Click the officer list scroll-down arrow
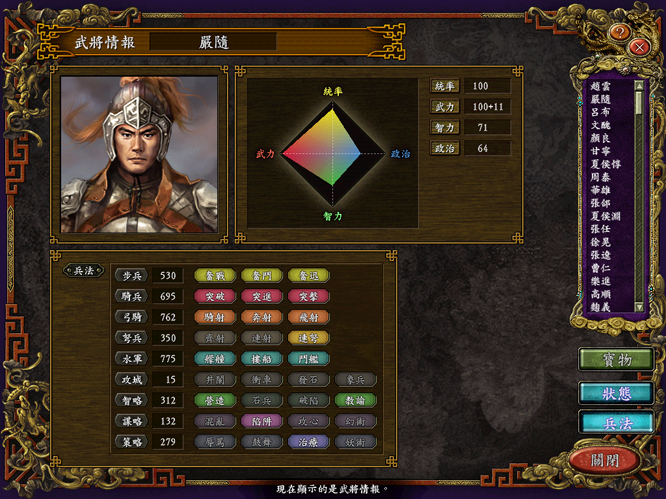Screen dimensions: 666x499 638,307
